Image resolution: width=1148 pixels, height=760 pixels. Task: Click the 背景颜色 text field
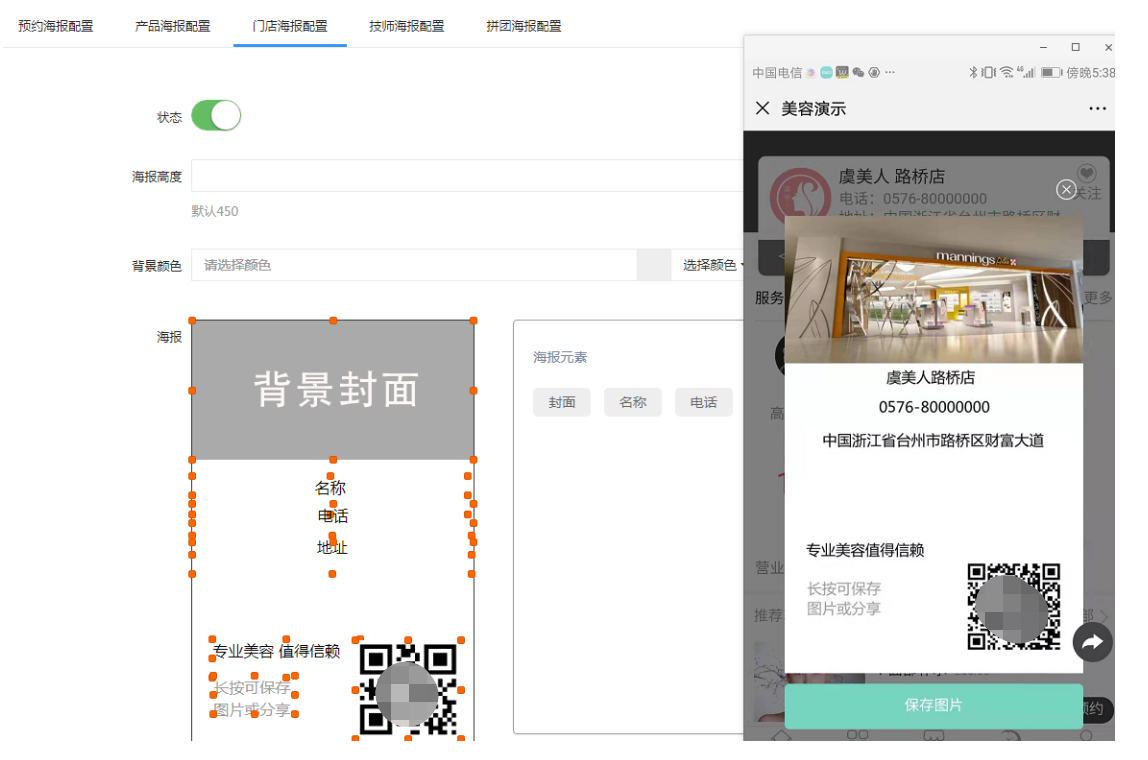[414, 265]
